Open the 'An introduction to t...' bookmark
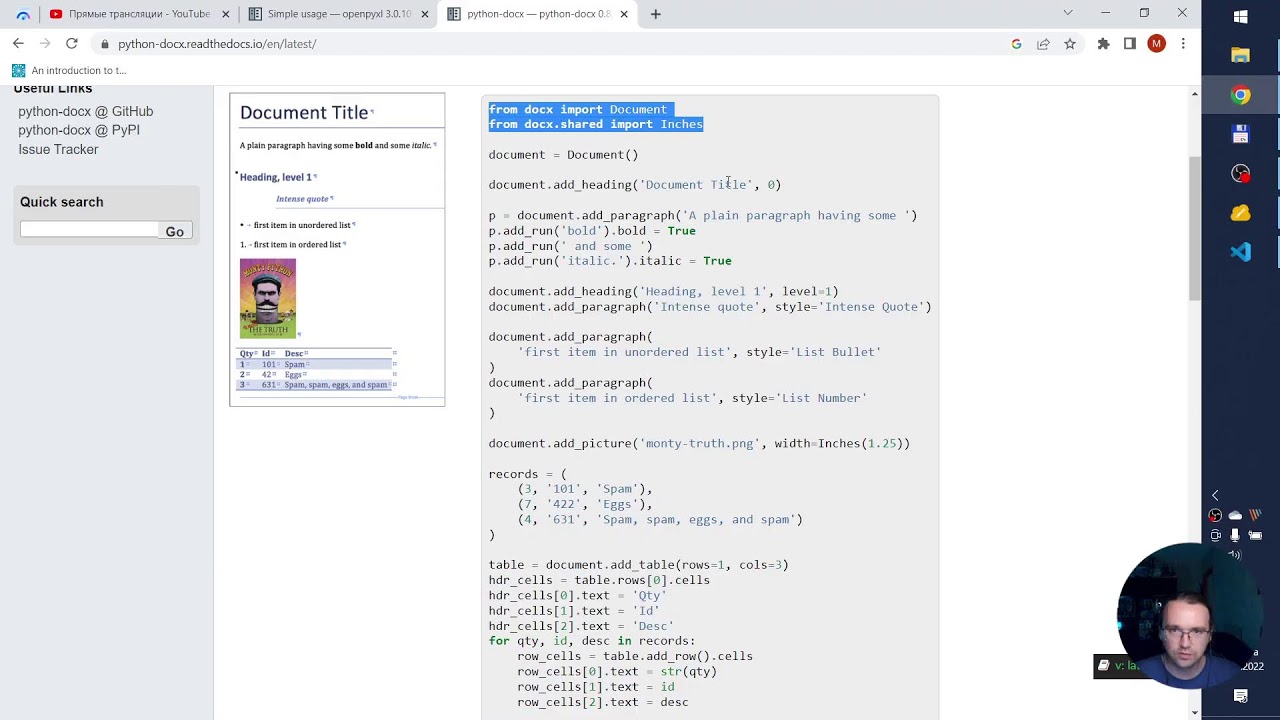The image size is (1280, 720). click(x=69, y=70)
